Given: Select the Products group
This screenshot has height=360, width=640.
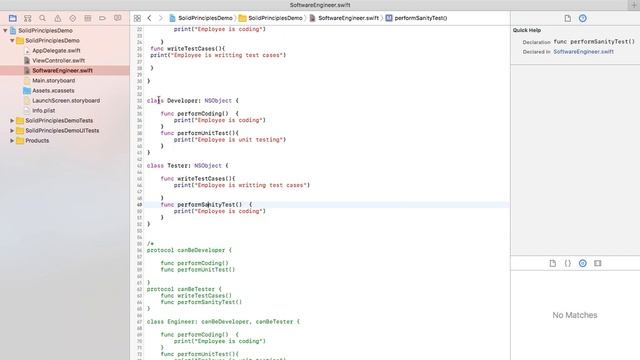Looking at the screenshot, I should pos(37,140).
